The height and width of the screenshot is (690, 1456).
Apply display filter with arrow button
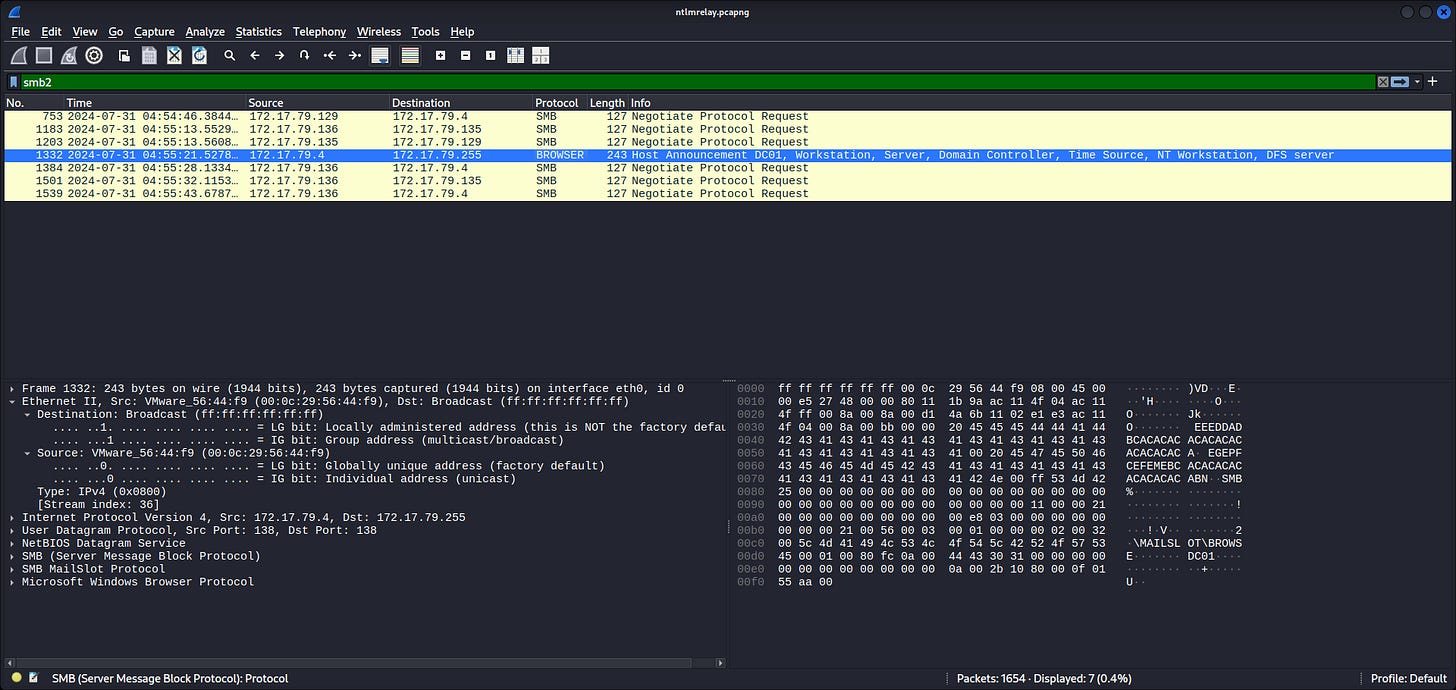[1400, 82]
